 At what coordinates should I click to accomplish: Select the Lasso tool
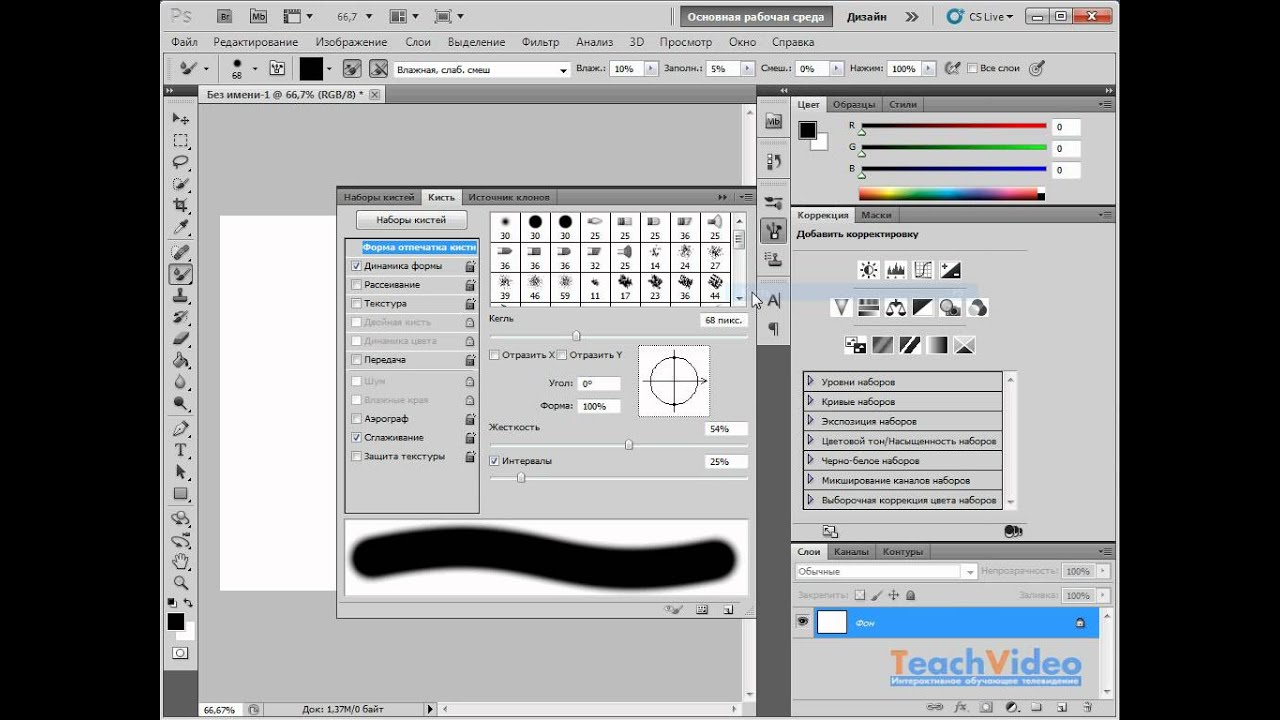(x=181, y=163)
